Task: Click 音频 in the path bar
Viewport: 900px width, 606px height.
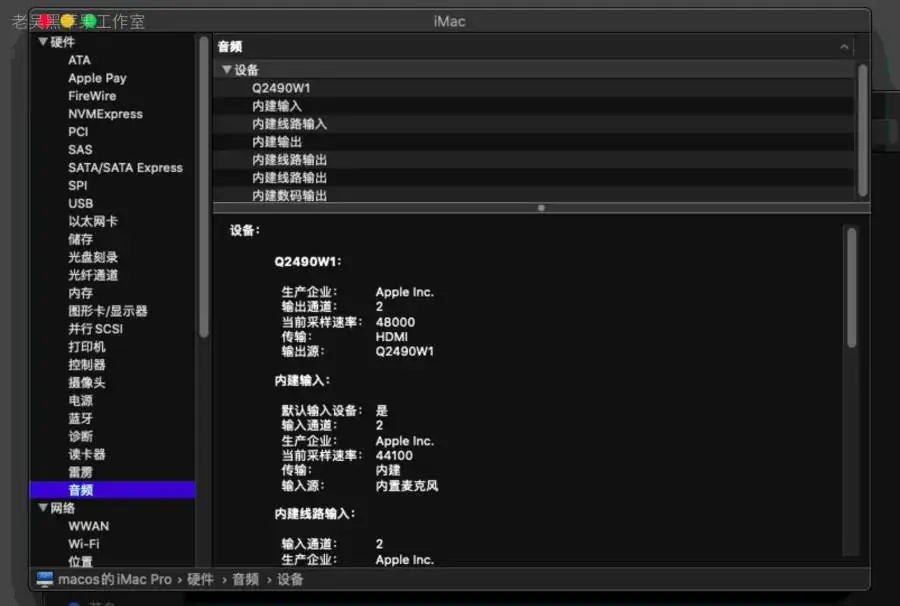Action: pos(246,579)
